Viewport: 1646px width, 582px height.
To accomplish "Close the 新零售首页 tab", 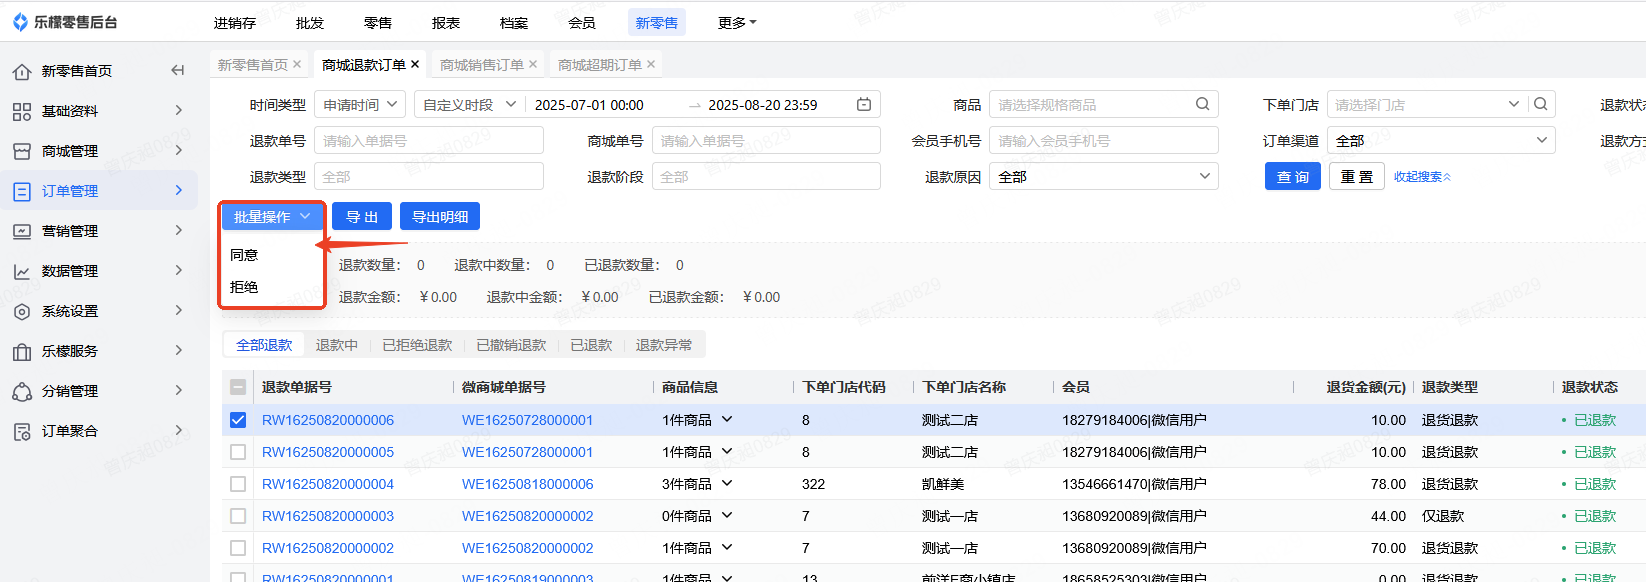I will pos(297,64).
